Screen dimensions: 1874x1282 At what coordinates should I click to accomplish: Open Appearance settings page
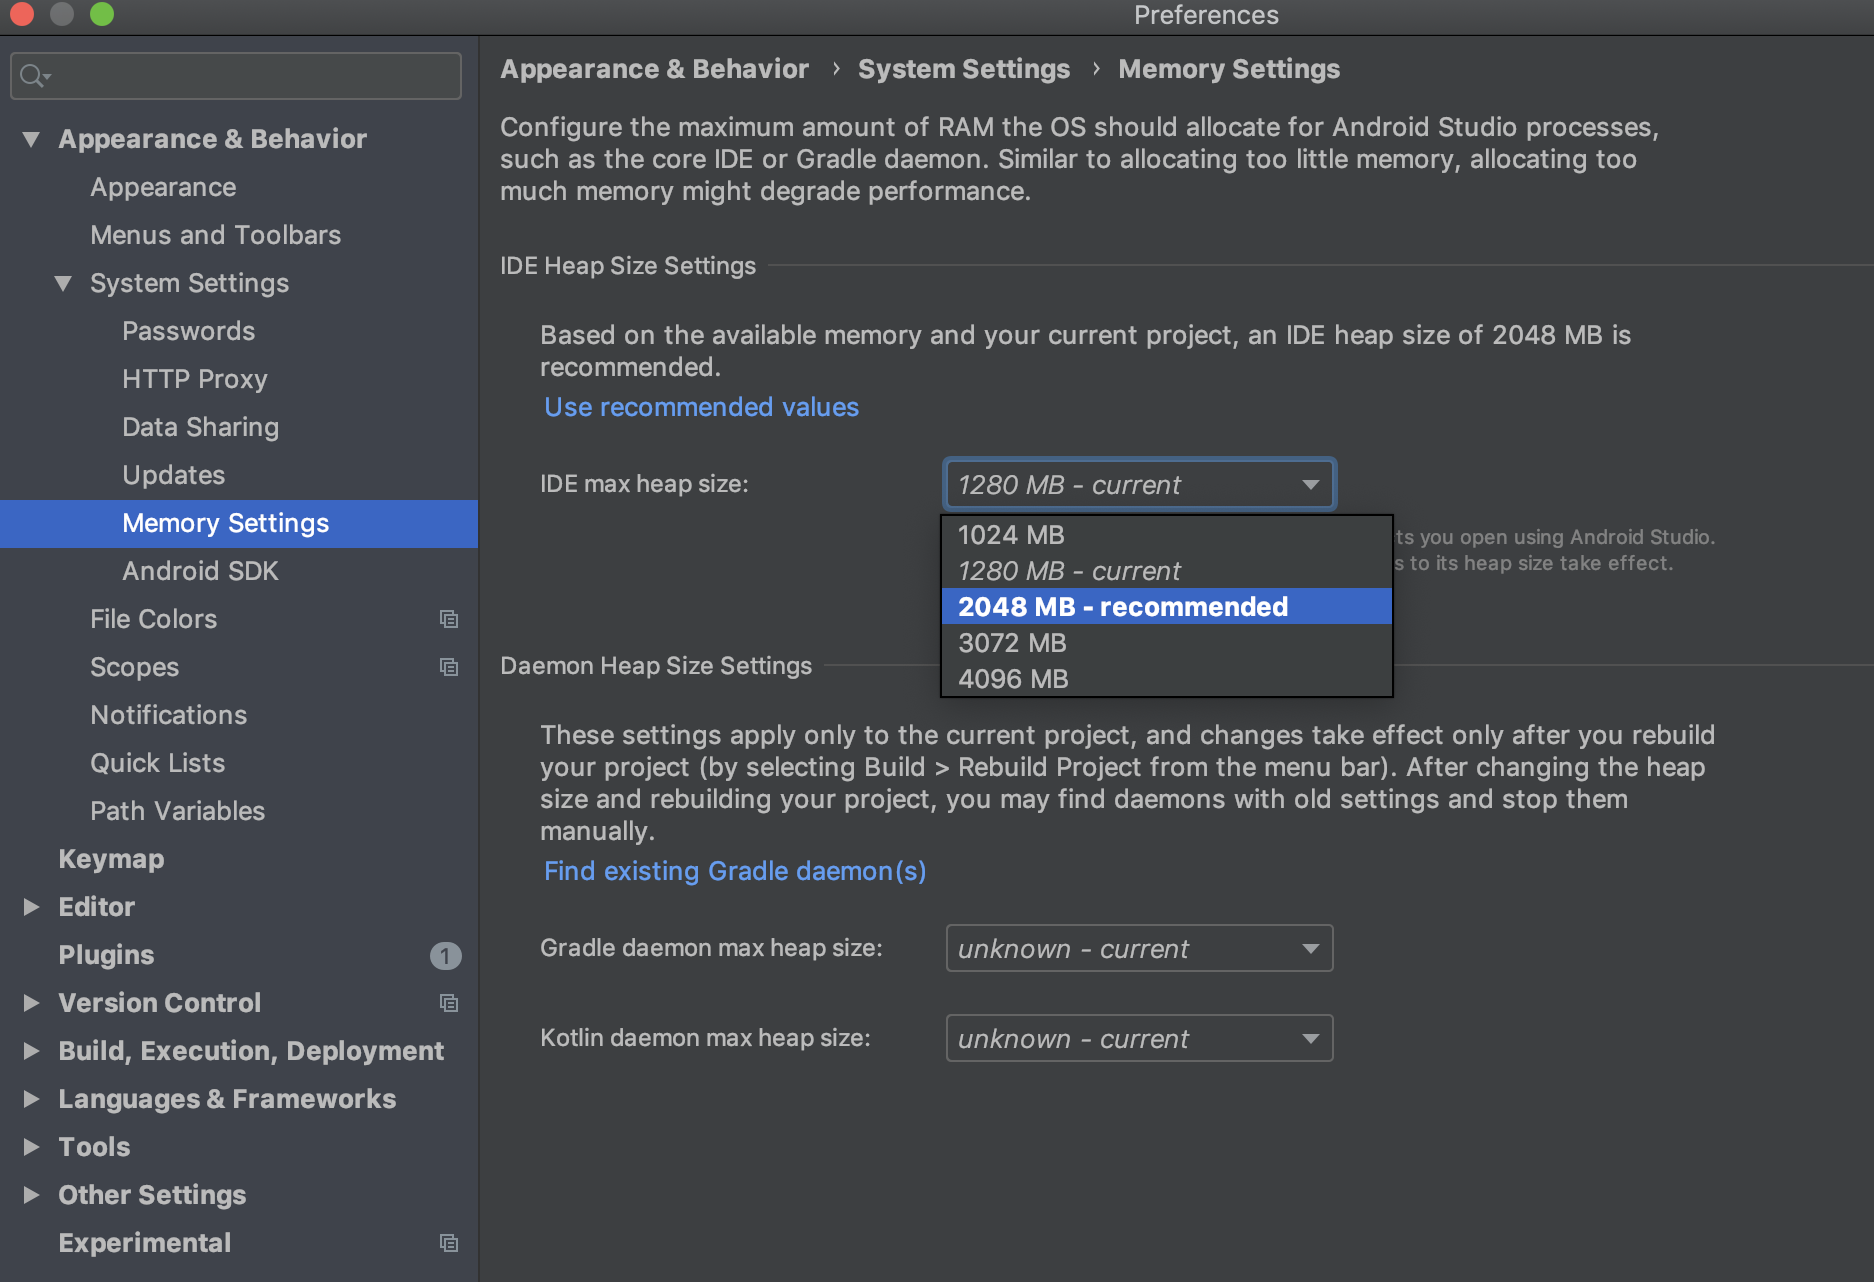(163, 187)
